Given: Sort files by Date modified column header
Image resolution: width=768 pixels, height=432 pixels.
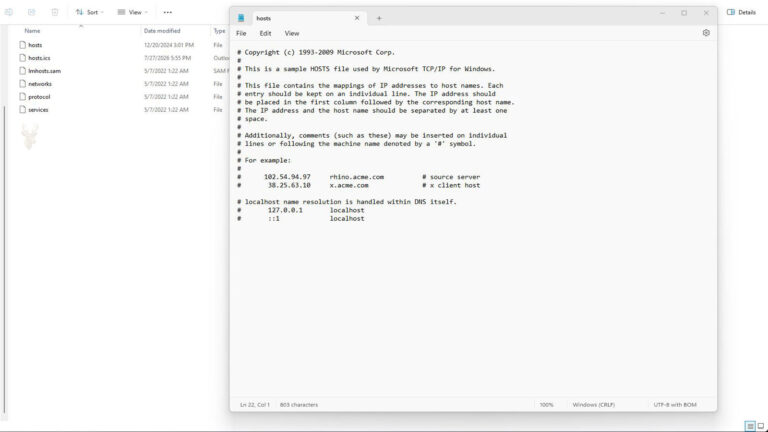Looking at the screenshot, I should click(162, 31).
